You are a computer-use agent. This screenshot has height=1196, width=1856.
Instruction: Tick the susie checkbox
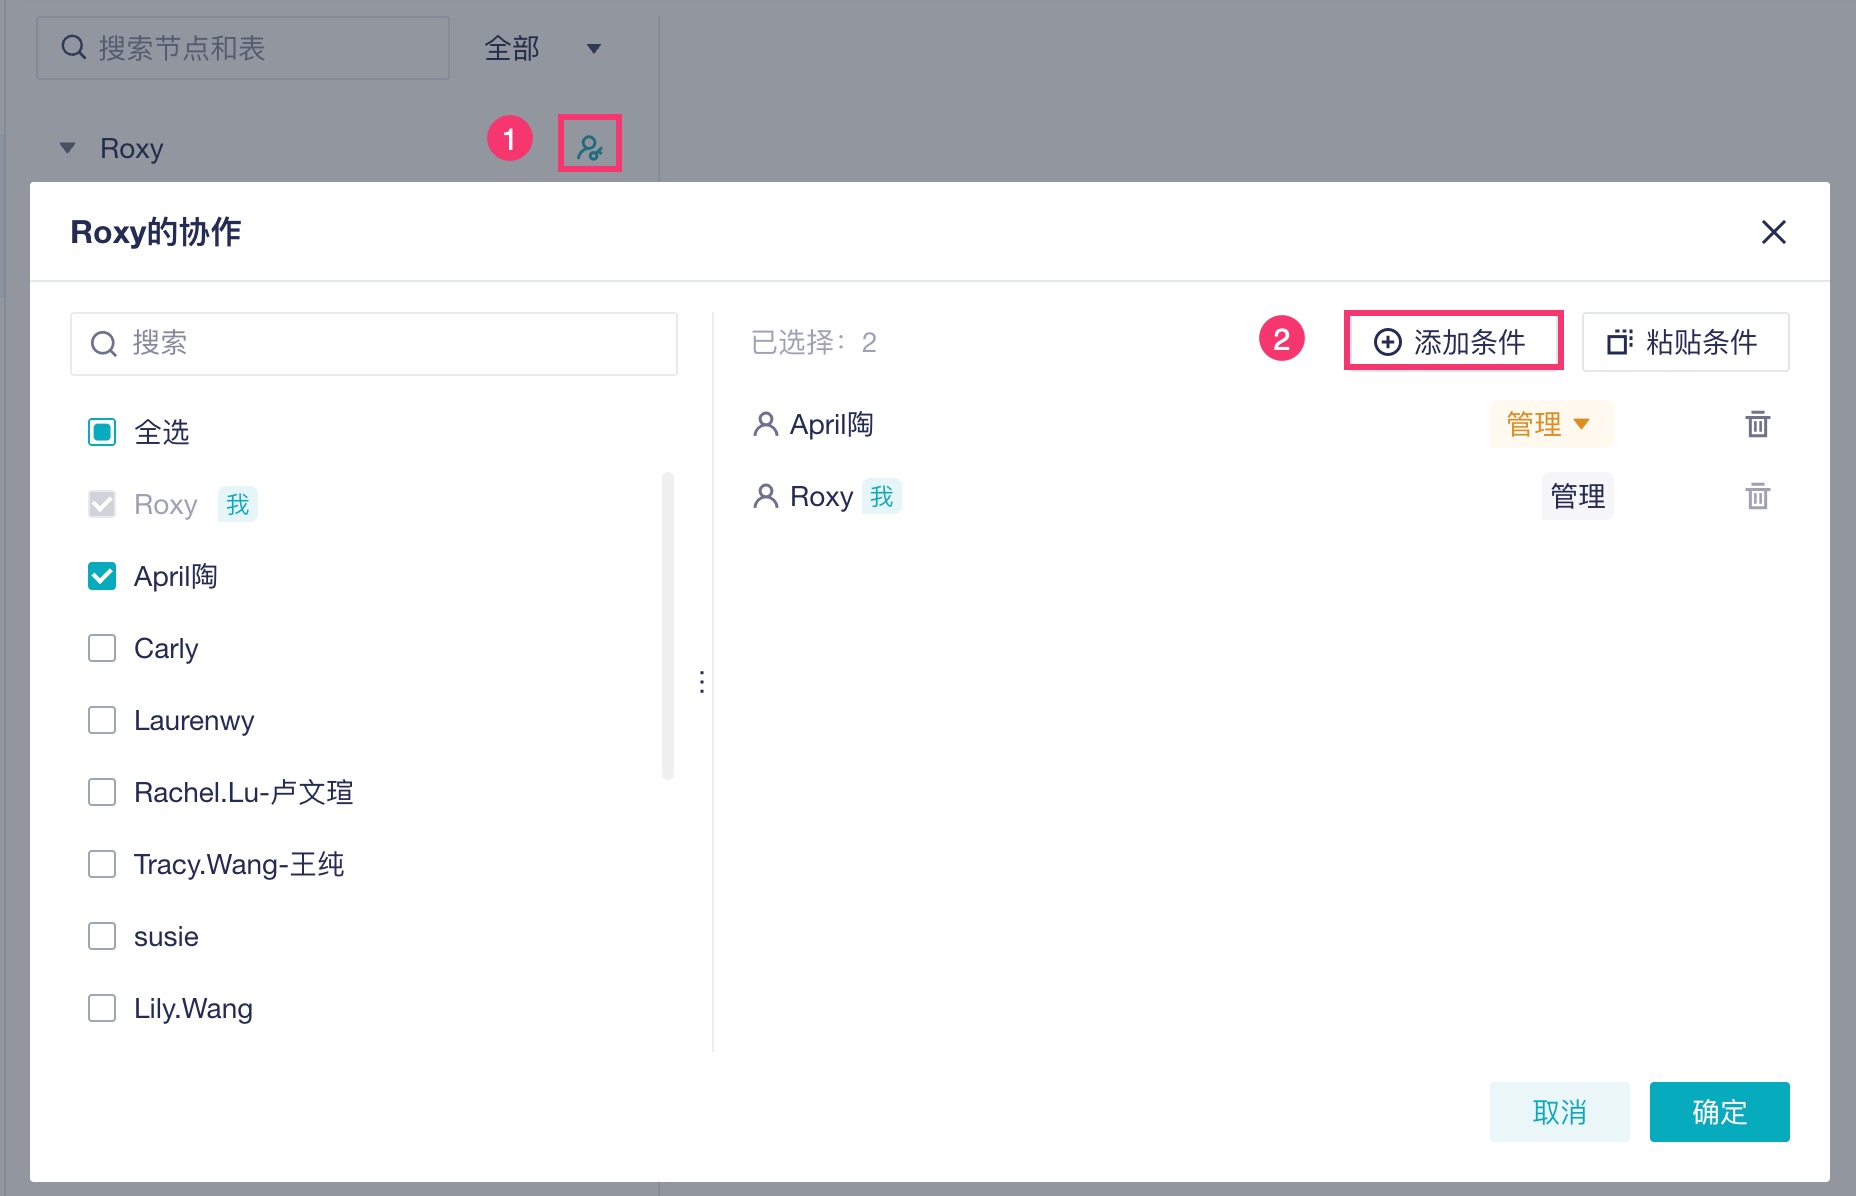[x=102, y=936]
